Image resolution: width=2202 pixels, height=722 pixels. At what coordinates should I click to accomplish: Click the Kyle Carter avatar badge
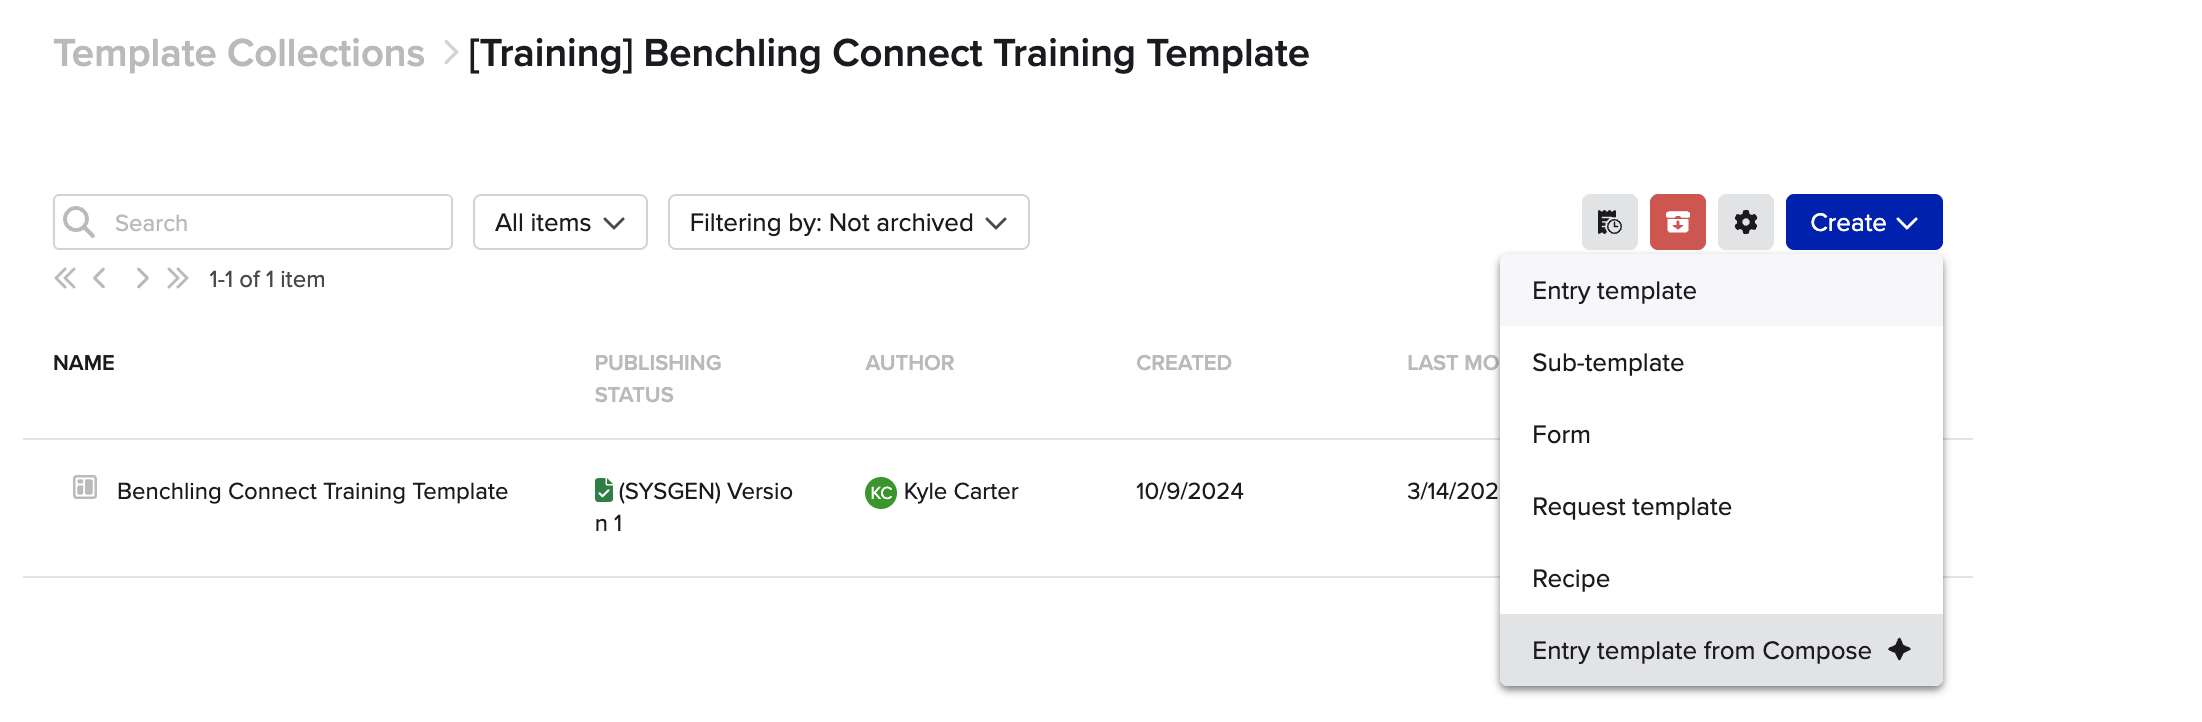tap(880, 492)
